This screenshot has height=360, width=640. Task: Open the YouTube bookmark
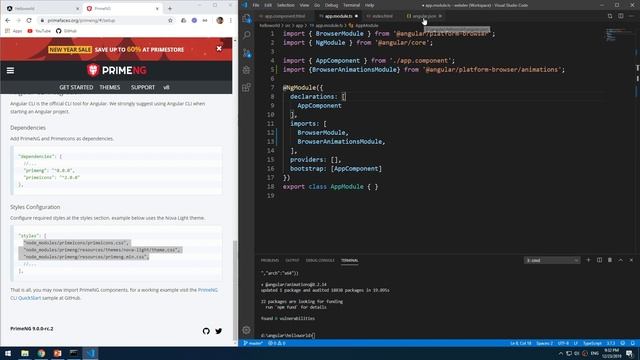click(39, 31)
